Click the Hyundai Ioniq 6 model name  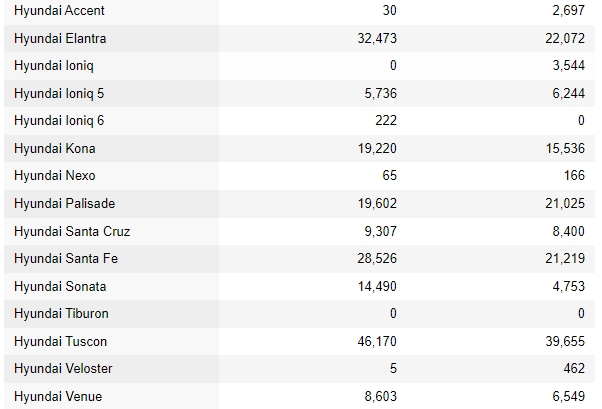click(x=59, y=121)
